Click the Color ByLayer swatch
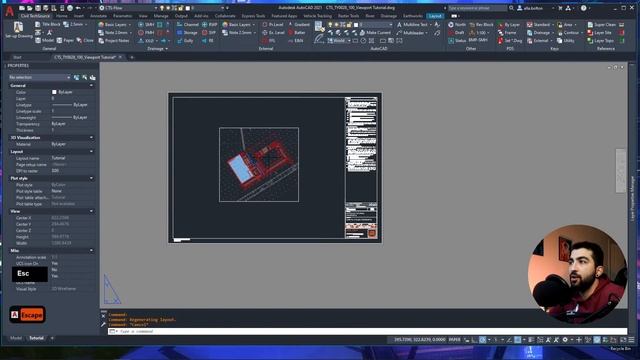This screenshot has width=640, height=360. [x=54, y=92]
